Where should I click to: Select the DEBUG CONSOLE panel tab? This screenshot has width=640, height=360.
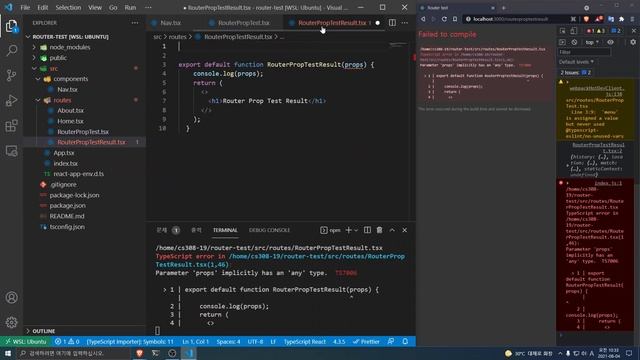(x=269, y=230)
